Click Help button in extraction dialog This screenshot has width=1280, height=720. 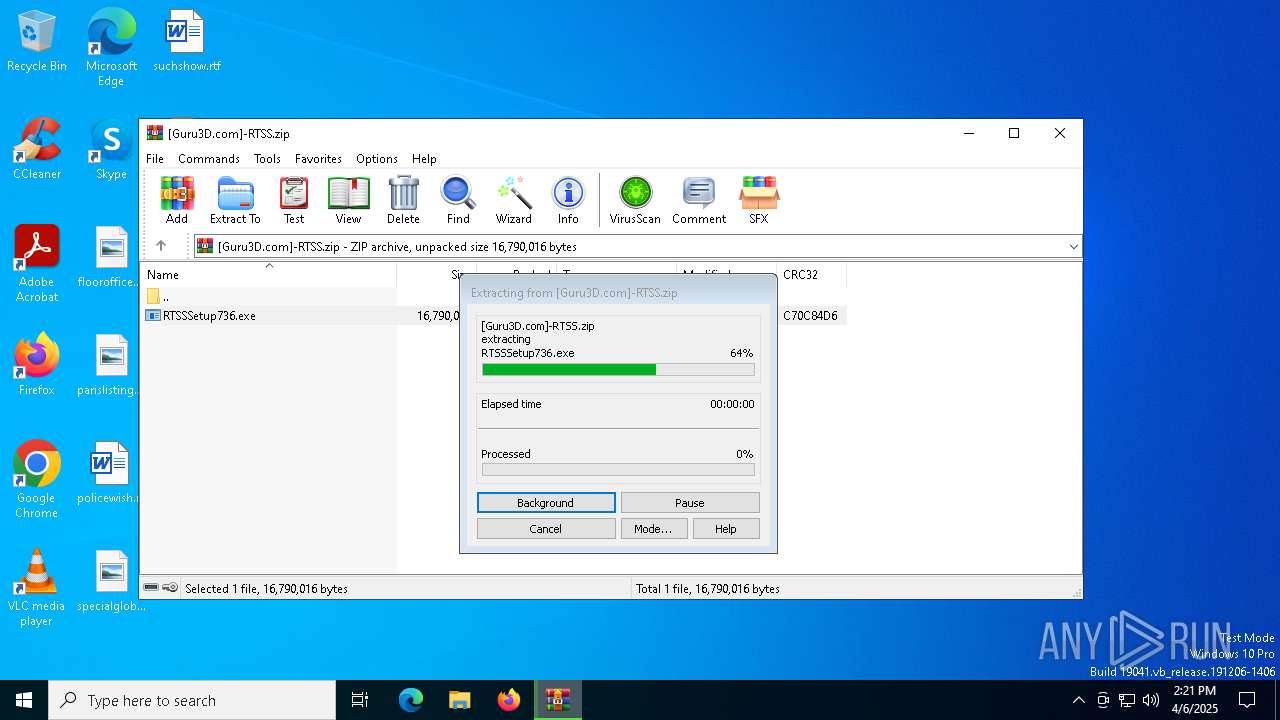pos(726,529)
